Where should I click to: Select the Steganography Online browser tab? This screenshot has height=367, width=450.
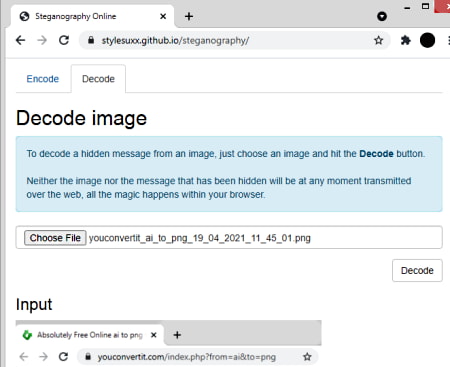(x=93, y=16)
